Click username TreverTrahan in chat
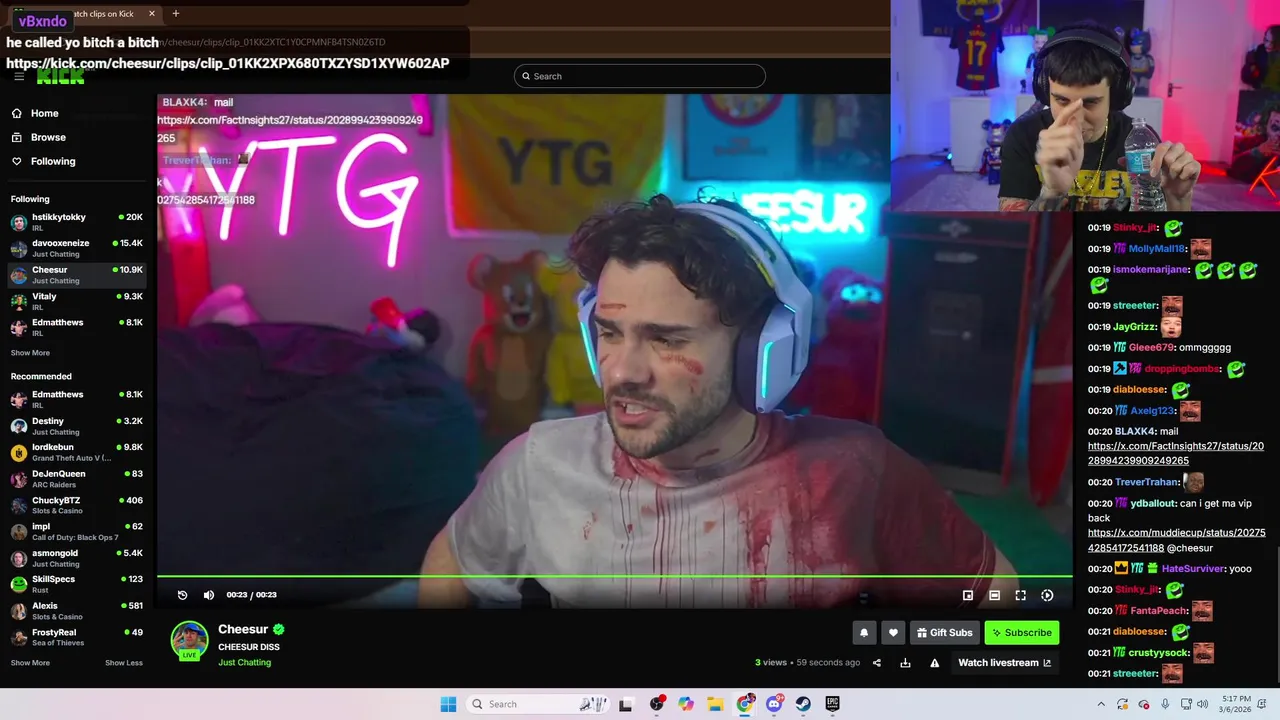1280x720 pixels. [x=1147, y=482]
